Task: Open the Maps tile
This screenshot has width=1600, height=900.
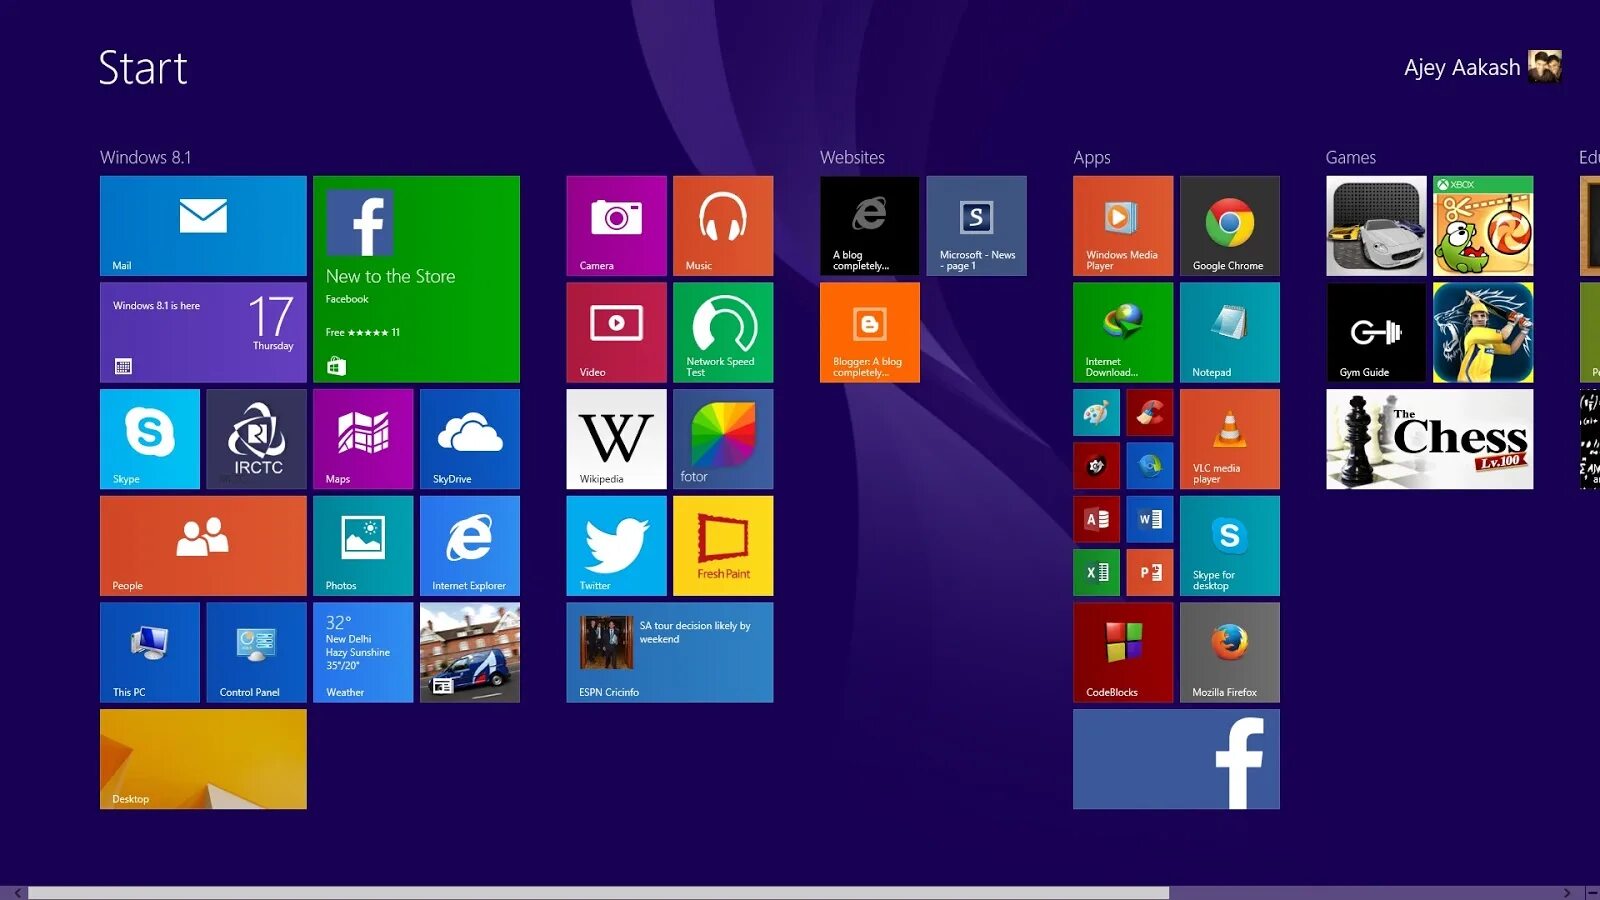Action: point(363,439)
